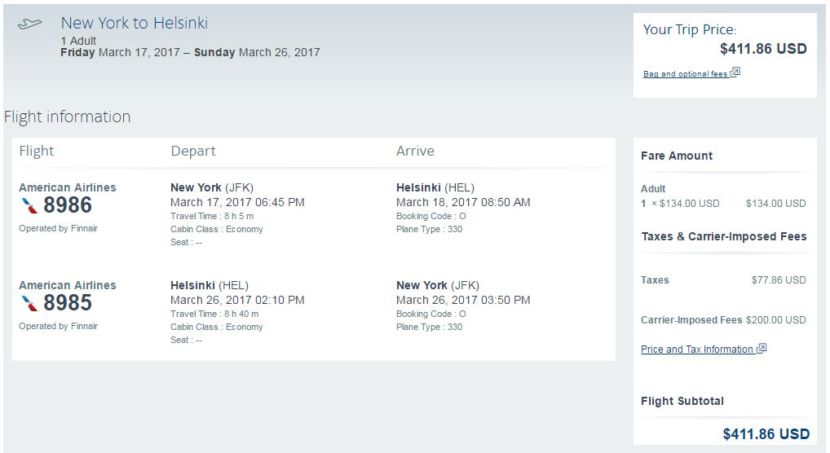Screen dimensions: 830x453
Task: Click the Taxes amount $77.86 USD
Action: point(778,280)
